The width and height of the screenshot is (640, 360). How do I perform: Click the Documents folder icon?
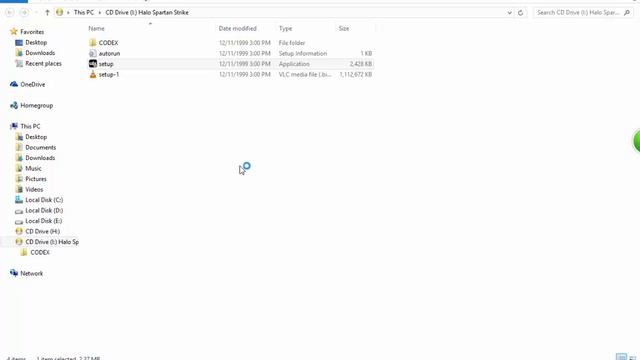pyautogui.click(x=19, y=147)
